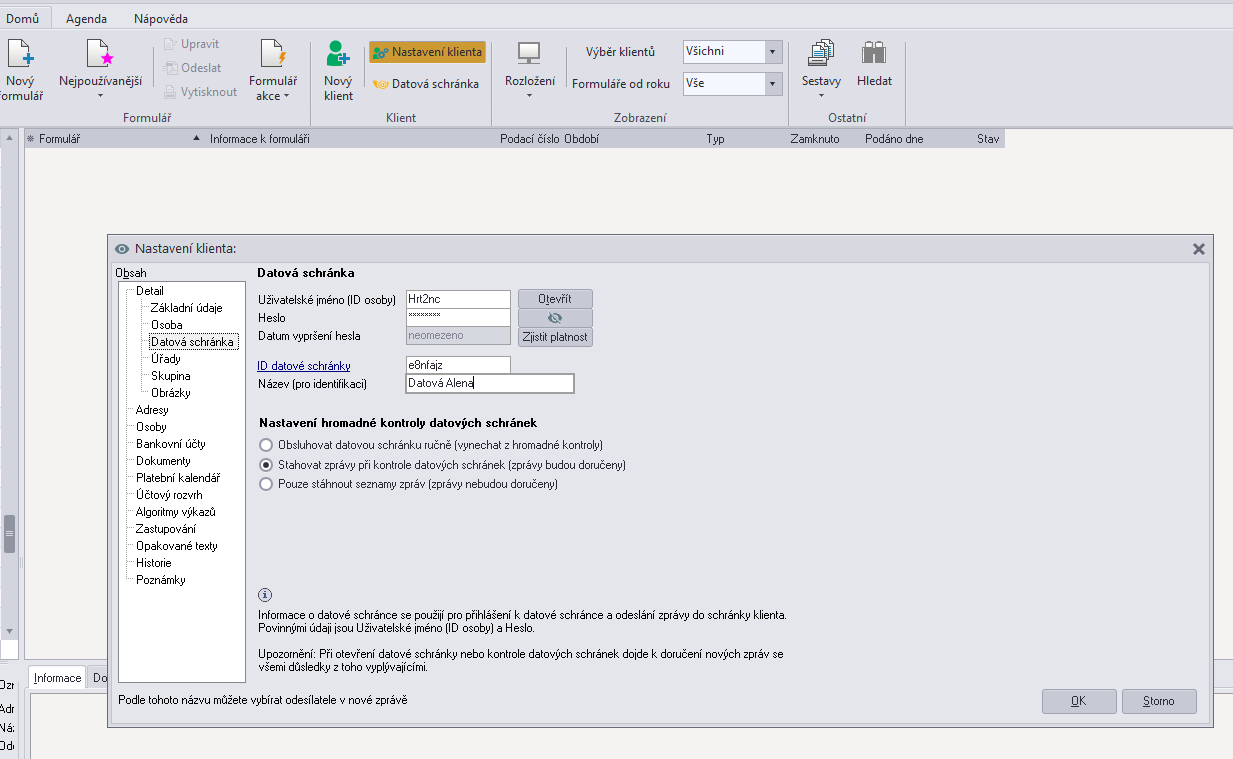Expand the Výběr klientů dropdown

coord(772,52)
